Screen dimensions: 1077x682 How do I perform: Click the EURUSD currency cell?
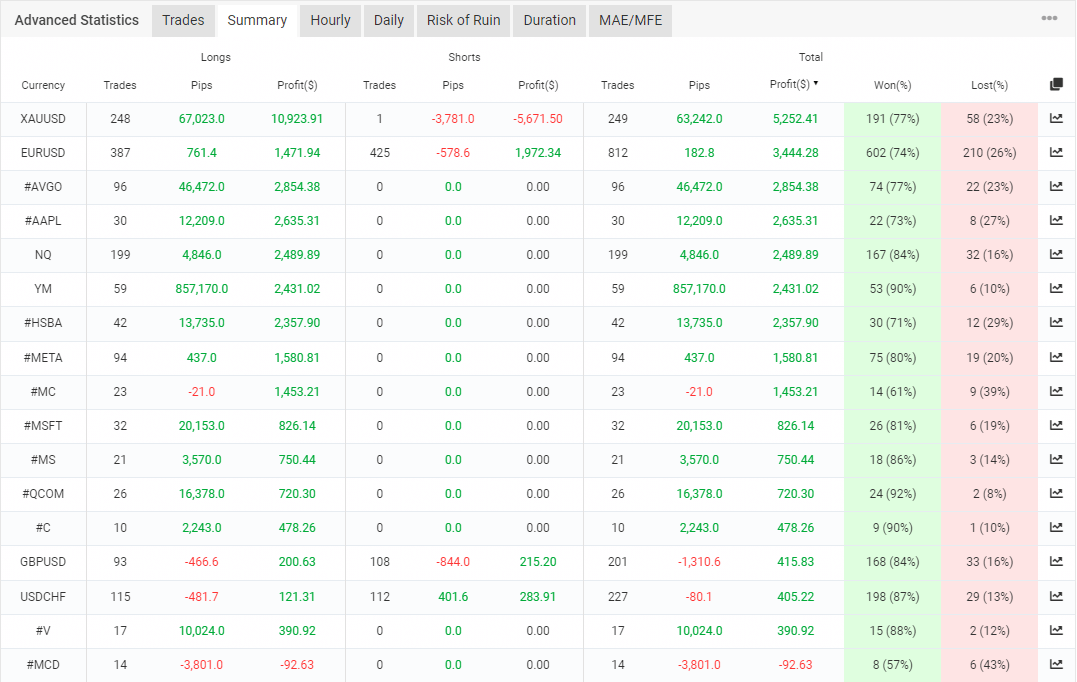(43, 153)
